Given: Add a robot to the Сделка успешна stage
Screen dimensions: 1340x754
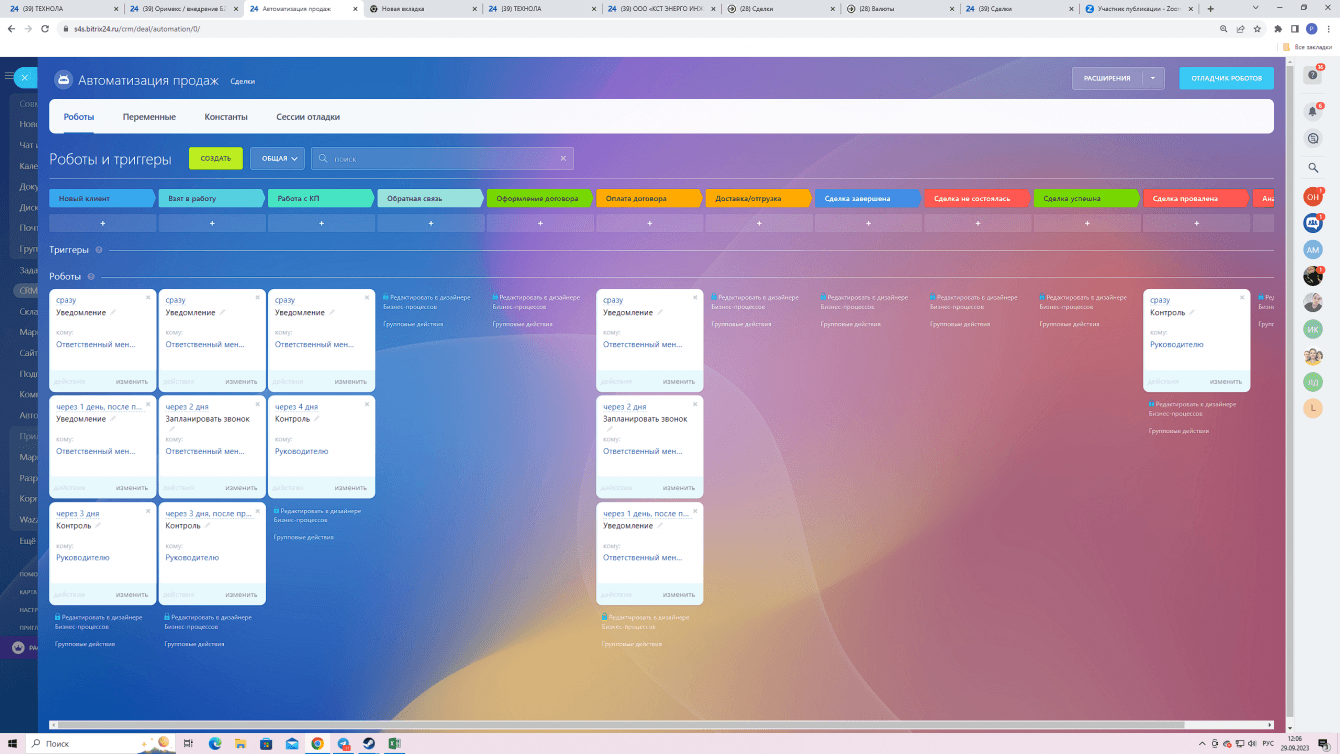Looking at the screenshot, I should click(x=1087, y=223).
